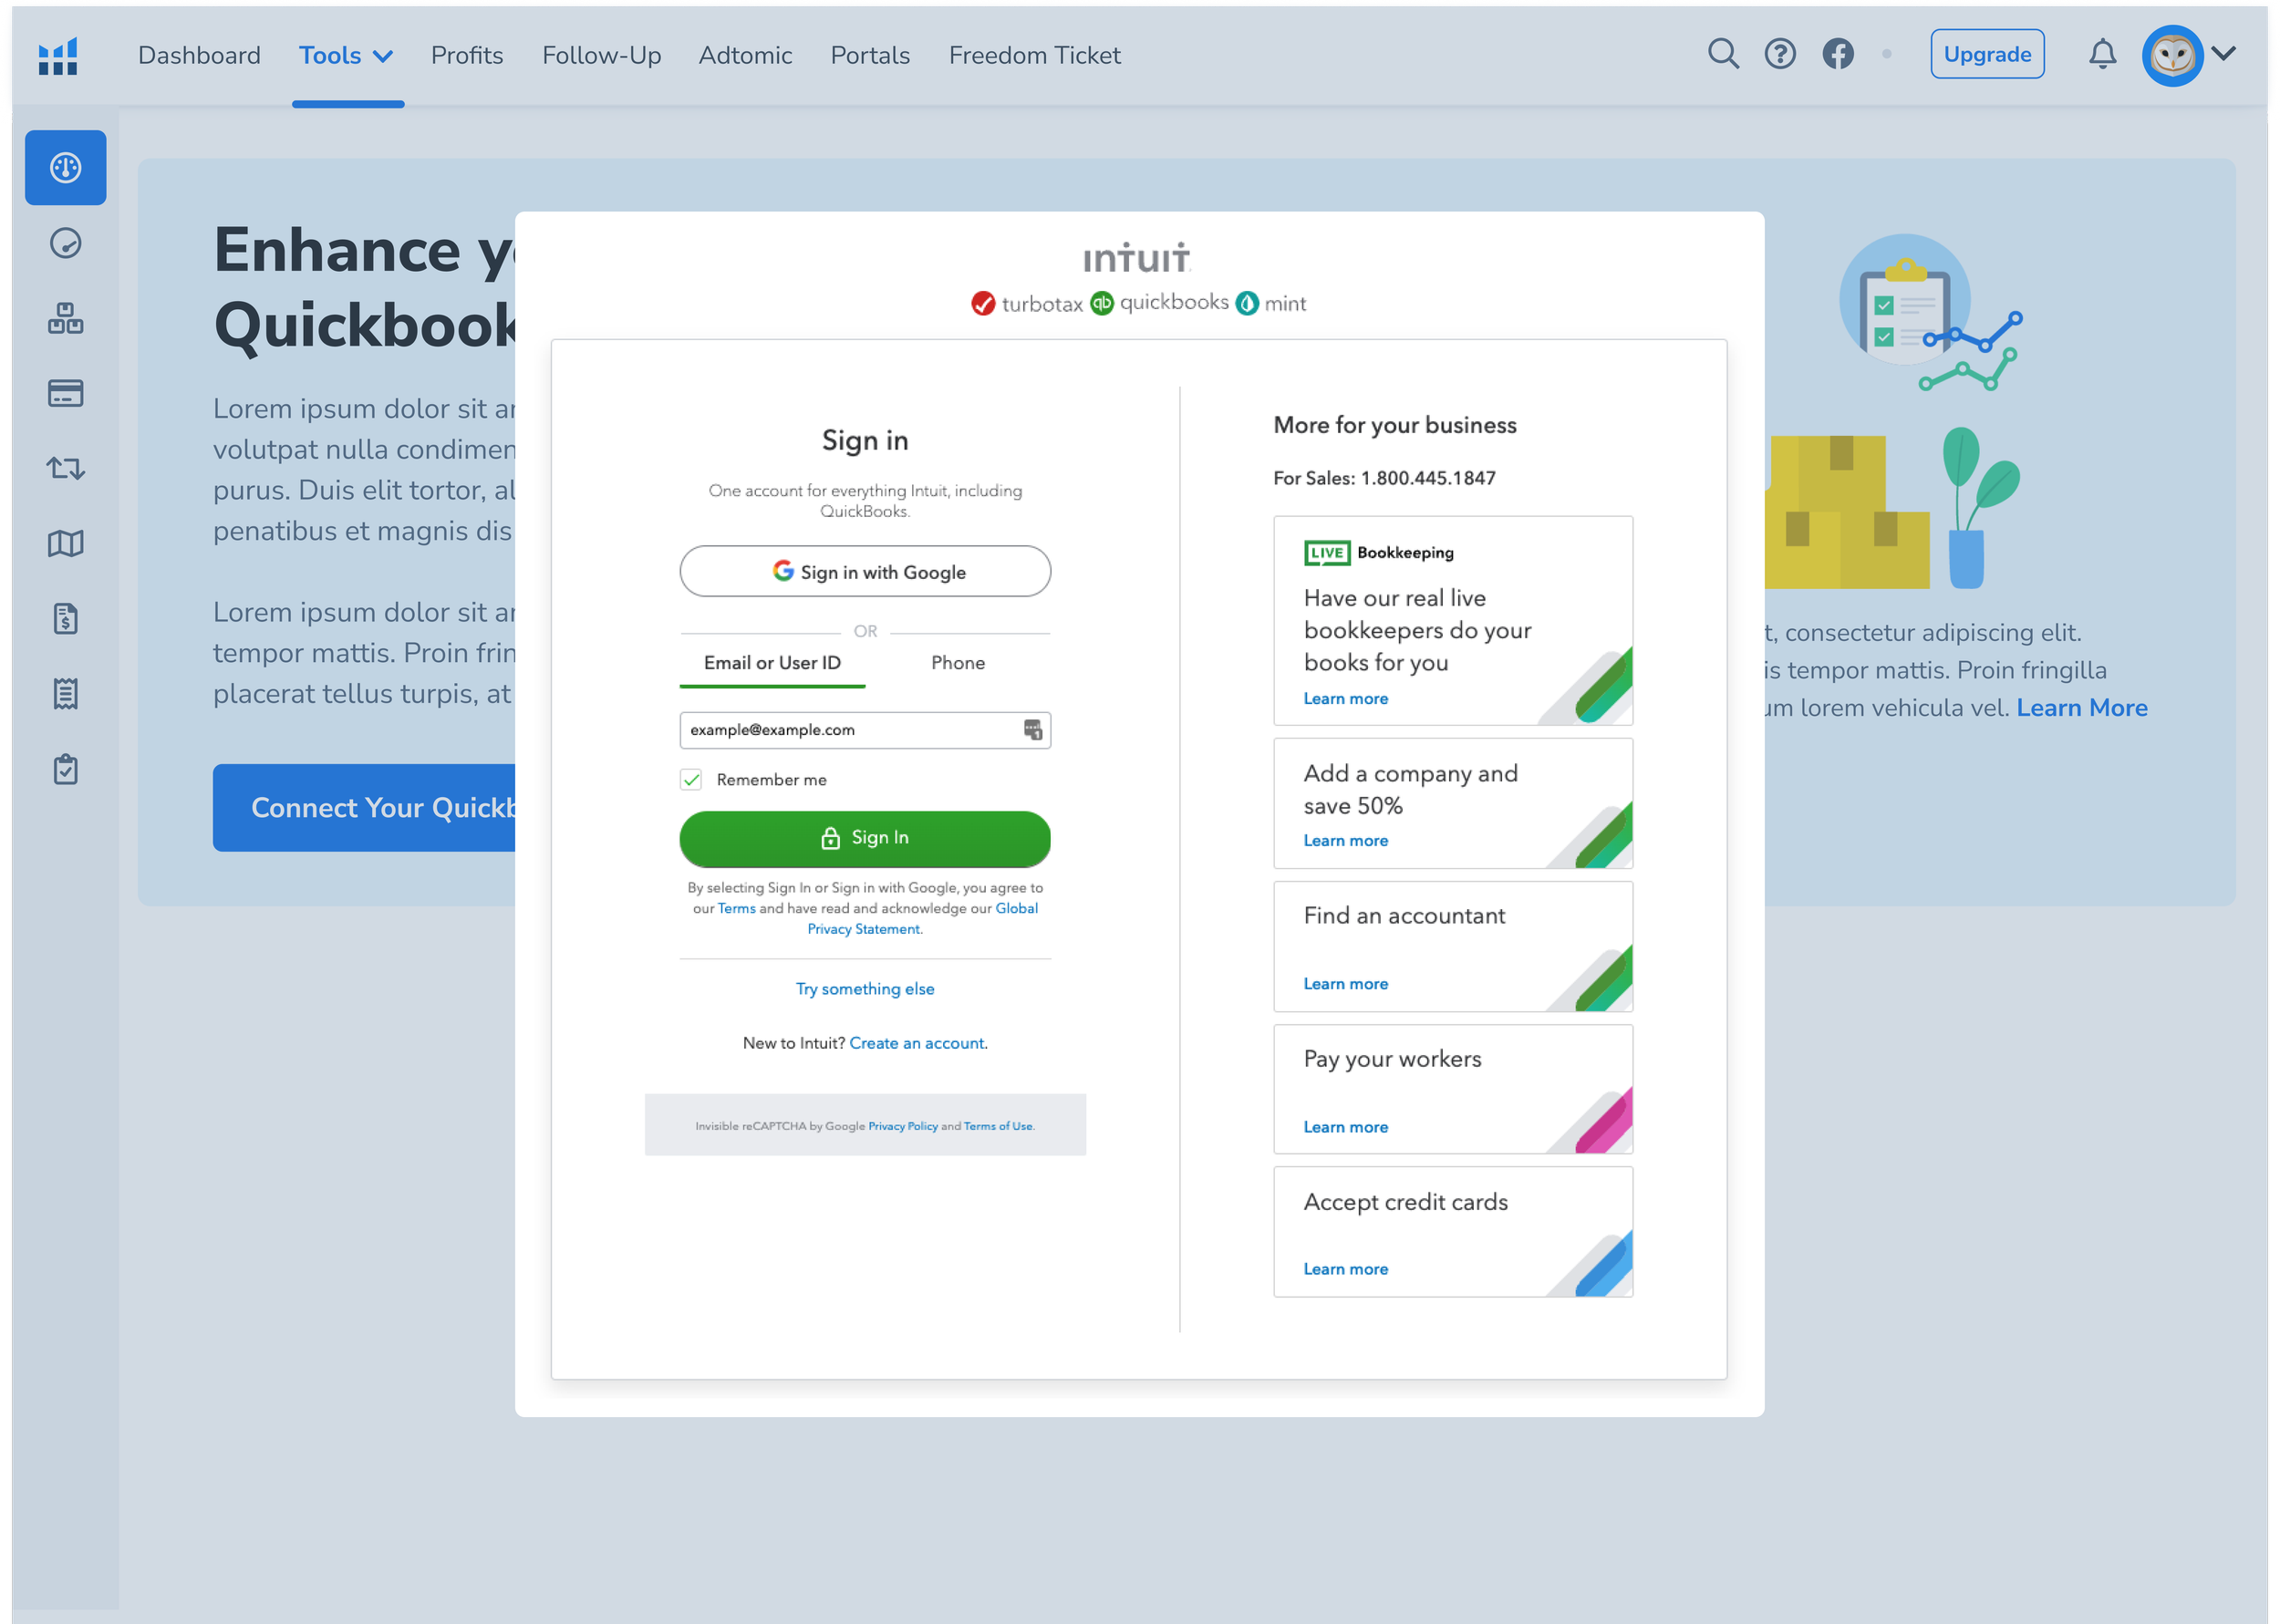Click the Create an account link
The height and width of the screenshot is (1624, 2280).
tap(916, 1043)
